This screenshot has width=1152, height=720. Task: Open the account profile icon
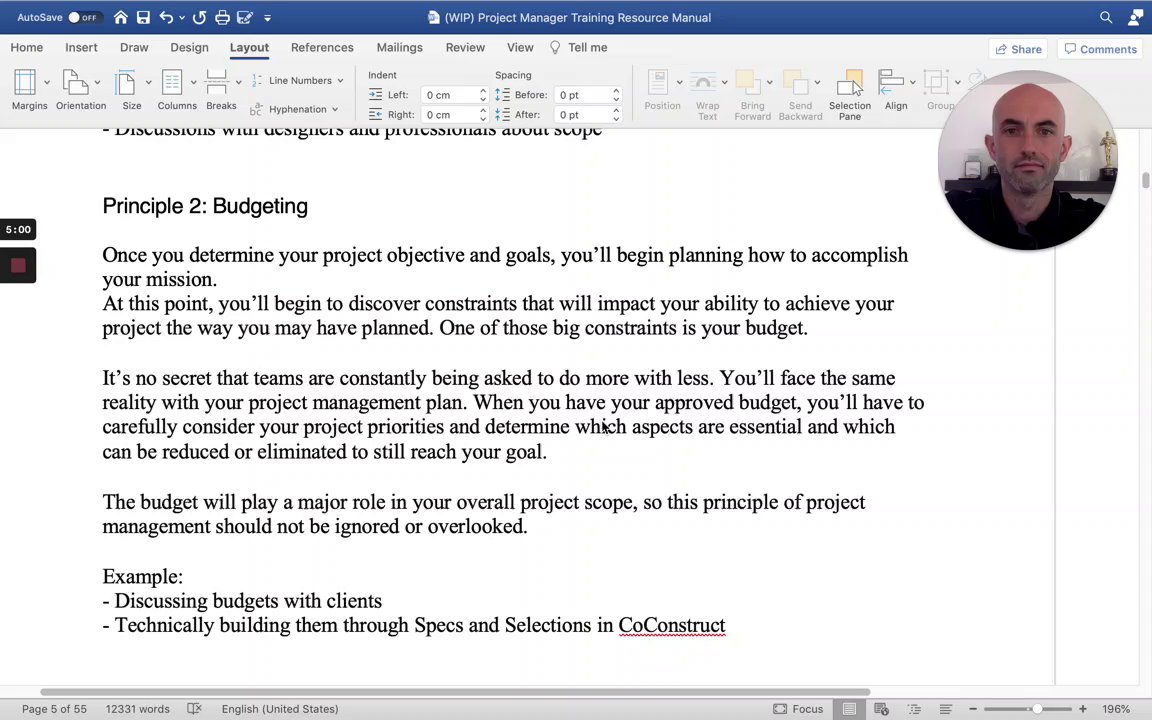[1135, 17]
